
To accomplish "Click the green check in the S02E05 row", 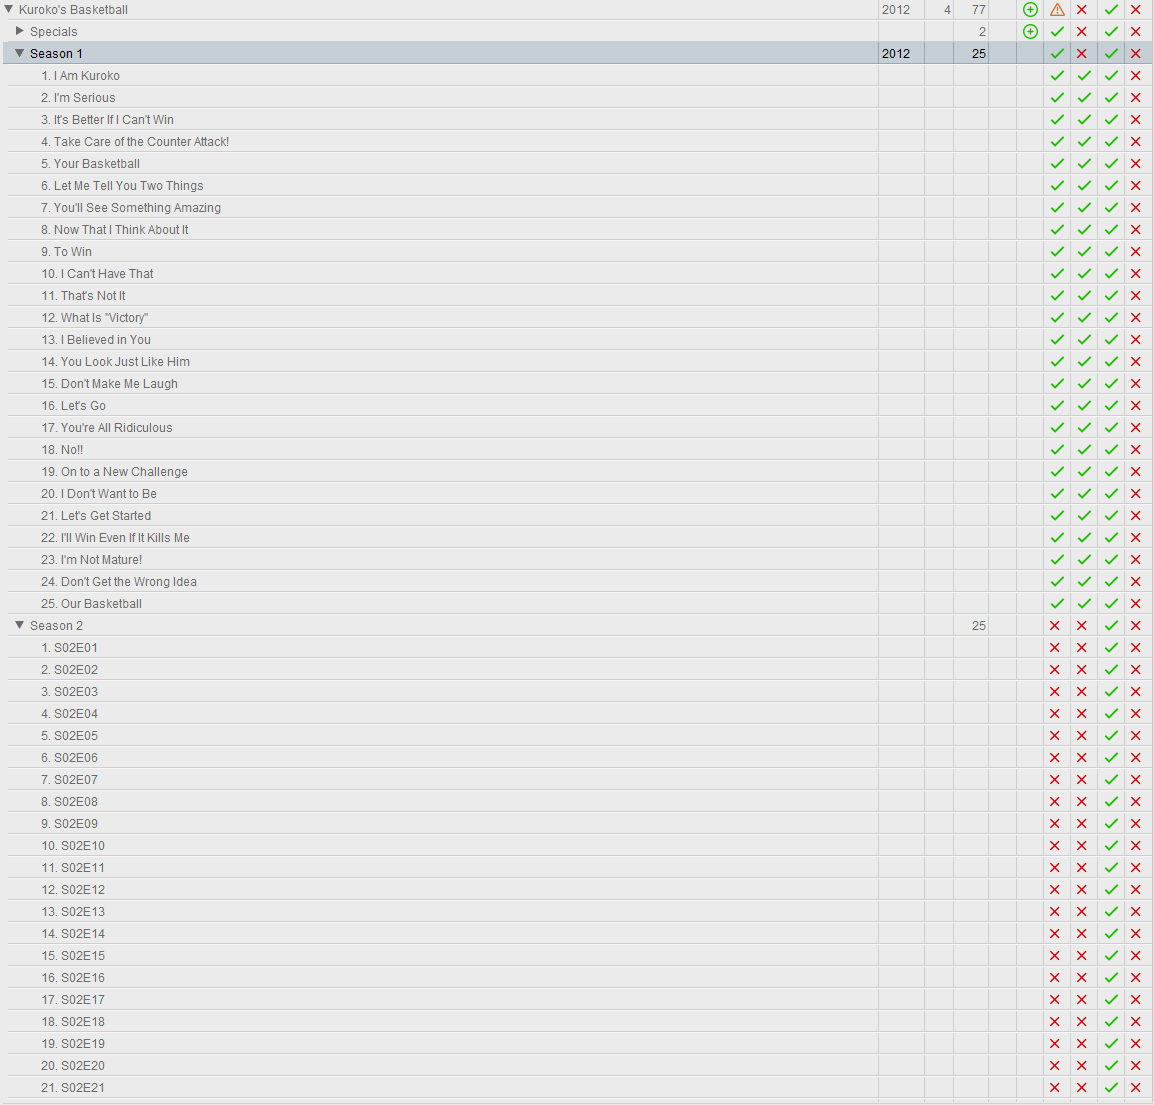I will pos(1111,735).
